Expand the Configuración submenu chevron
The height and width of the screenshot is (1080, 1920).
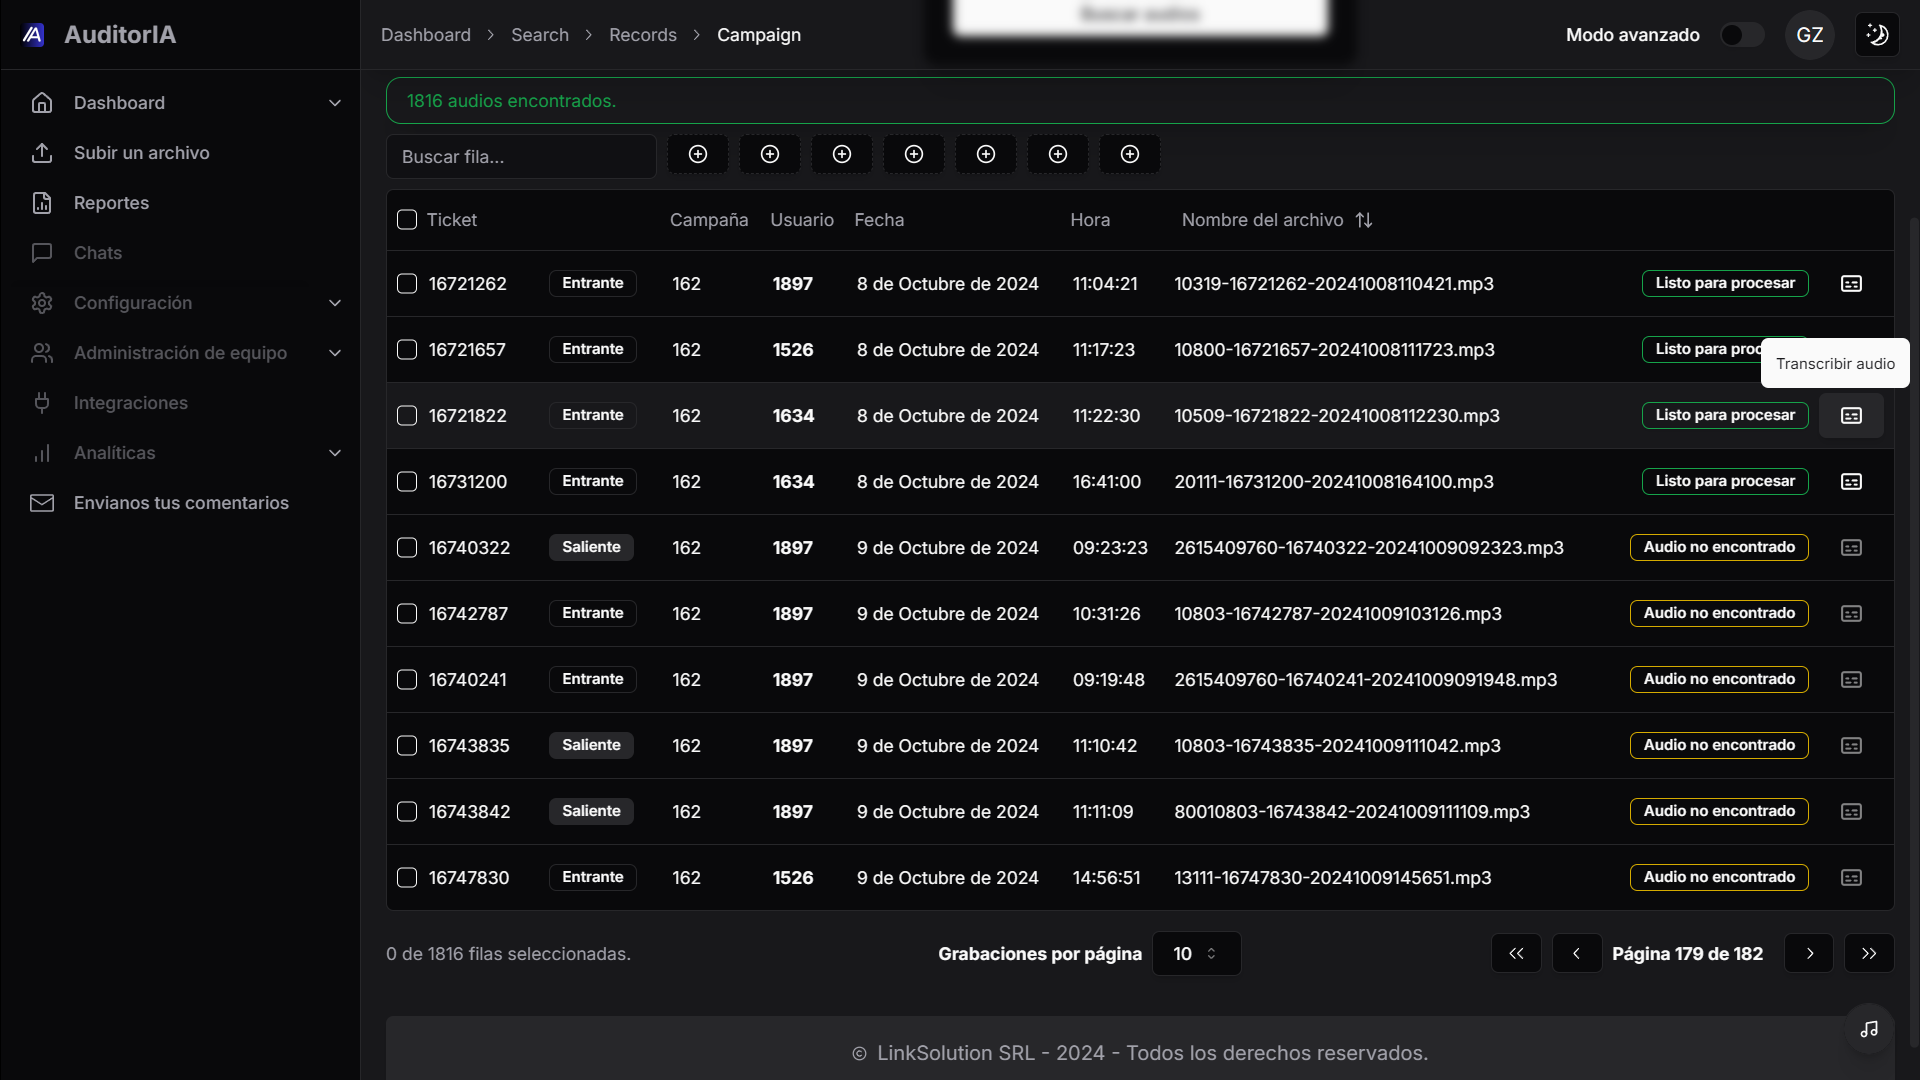point(335,303)
